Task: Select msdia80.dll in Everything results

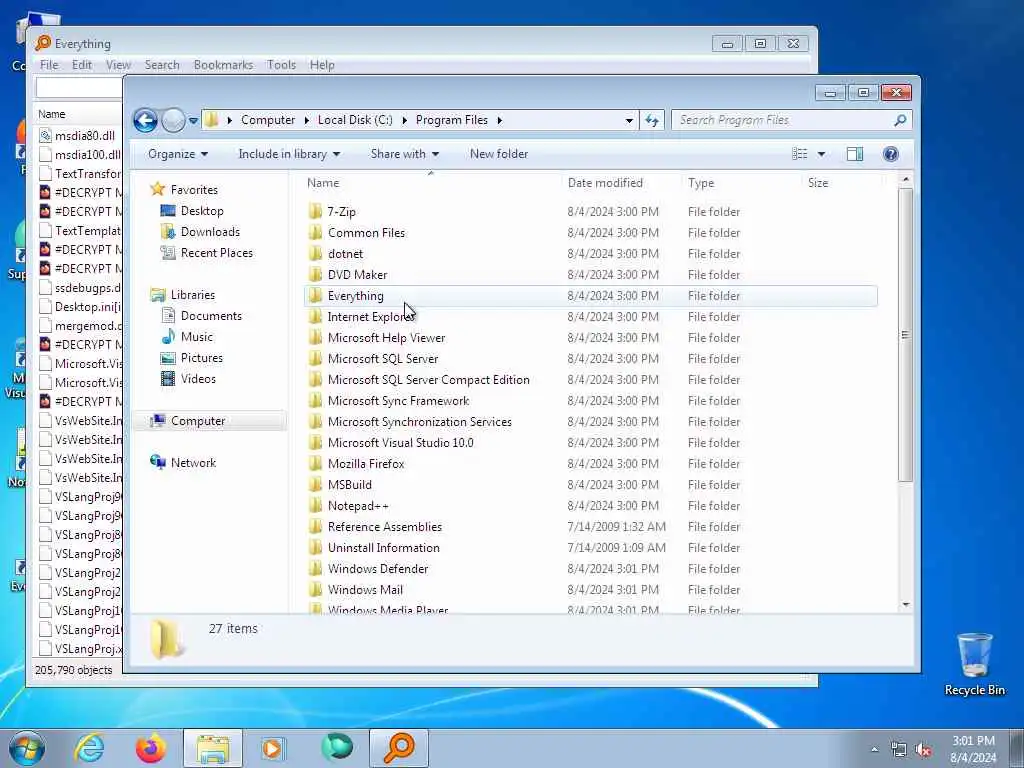Action: point(80,136)
